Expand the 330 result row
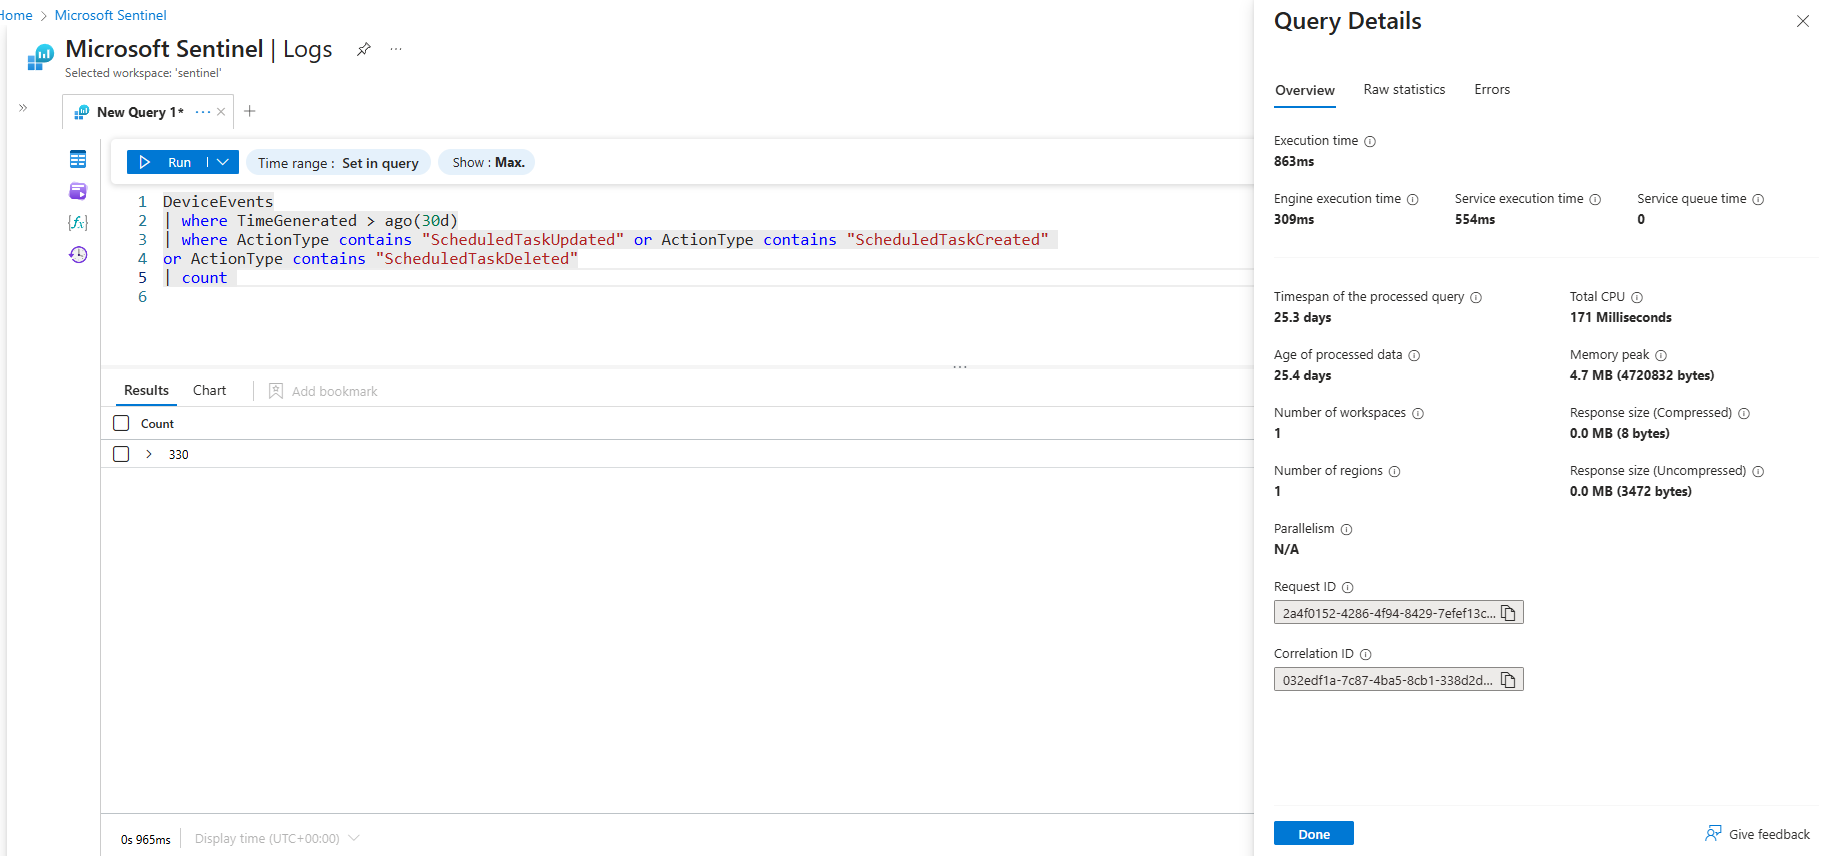Image resolution: width=1834 pixels, height=856 pixels. click(149, 454)
